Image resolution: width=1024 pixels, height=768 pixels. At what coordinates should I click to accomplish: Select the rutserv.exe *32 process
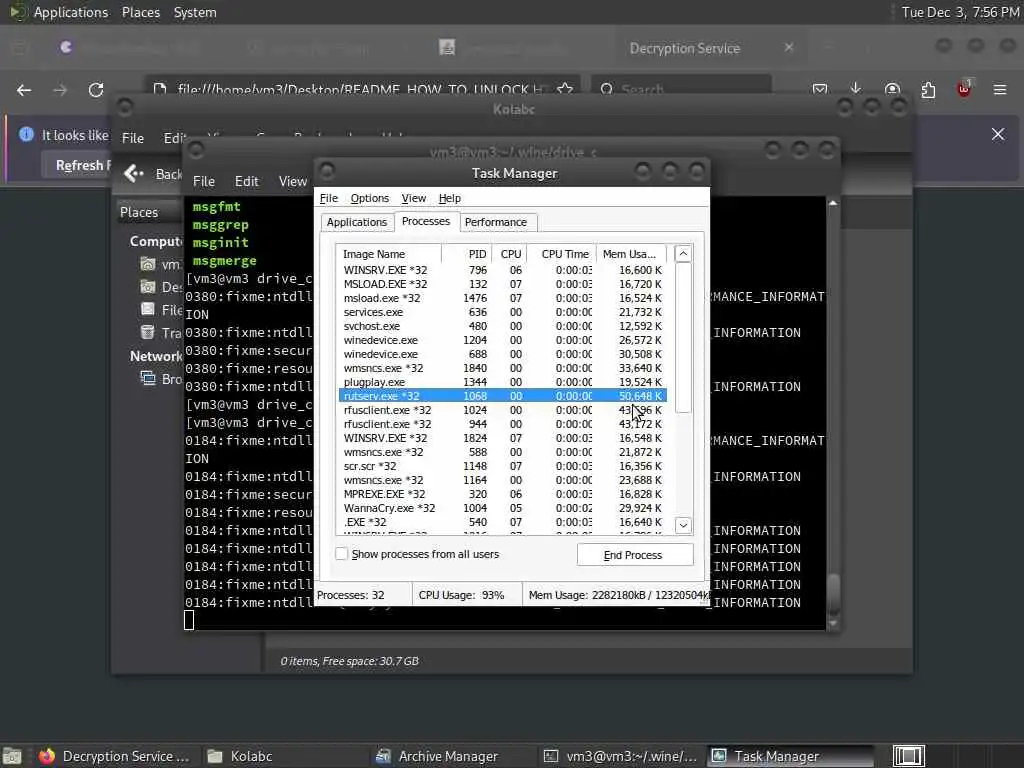(502, 396)
